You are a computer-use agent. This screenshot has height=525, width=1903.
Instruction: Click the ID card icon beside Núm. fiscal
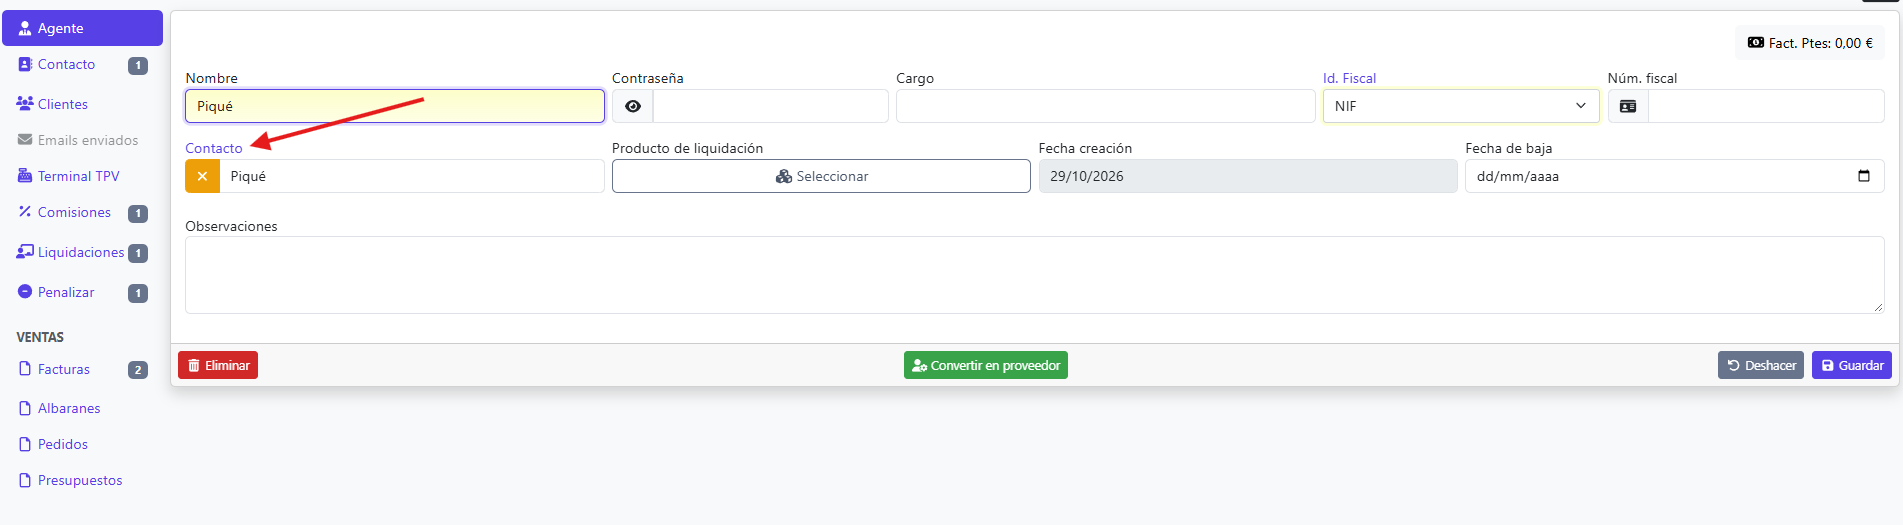tap(1627, 106)
